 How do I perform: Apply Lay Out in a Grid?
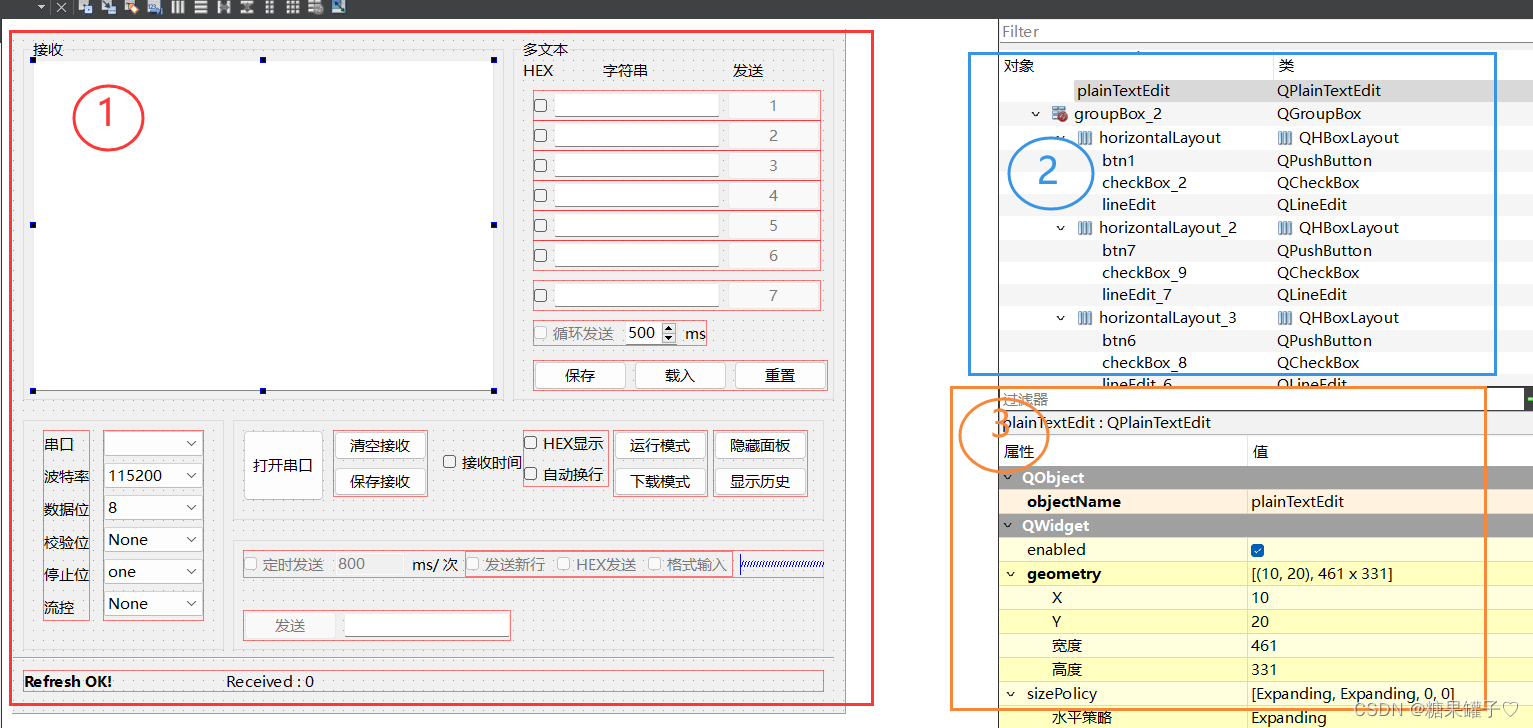(x=293, y=6)
